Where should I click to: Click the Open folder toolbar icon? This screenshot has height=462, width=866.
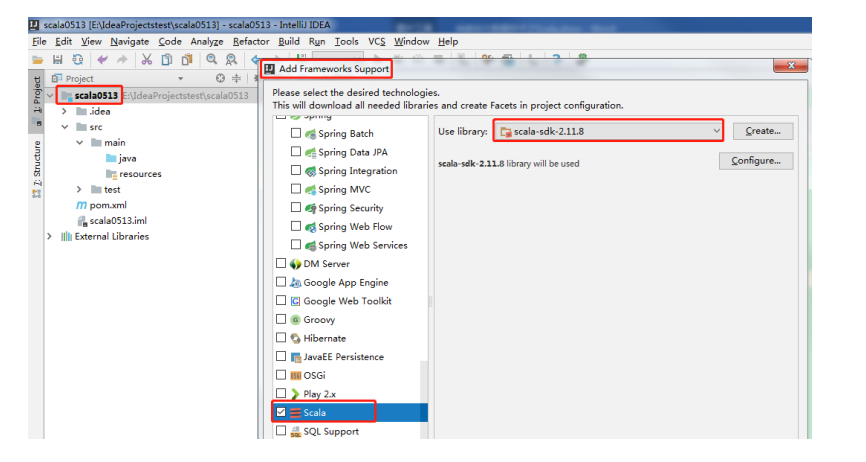[x=38, y=60]
